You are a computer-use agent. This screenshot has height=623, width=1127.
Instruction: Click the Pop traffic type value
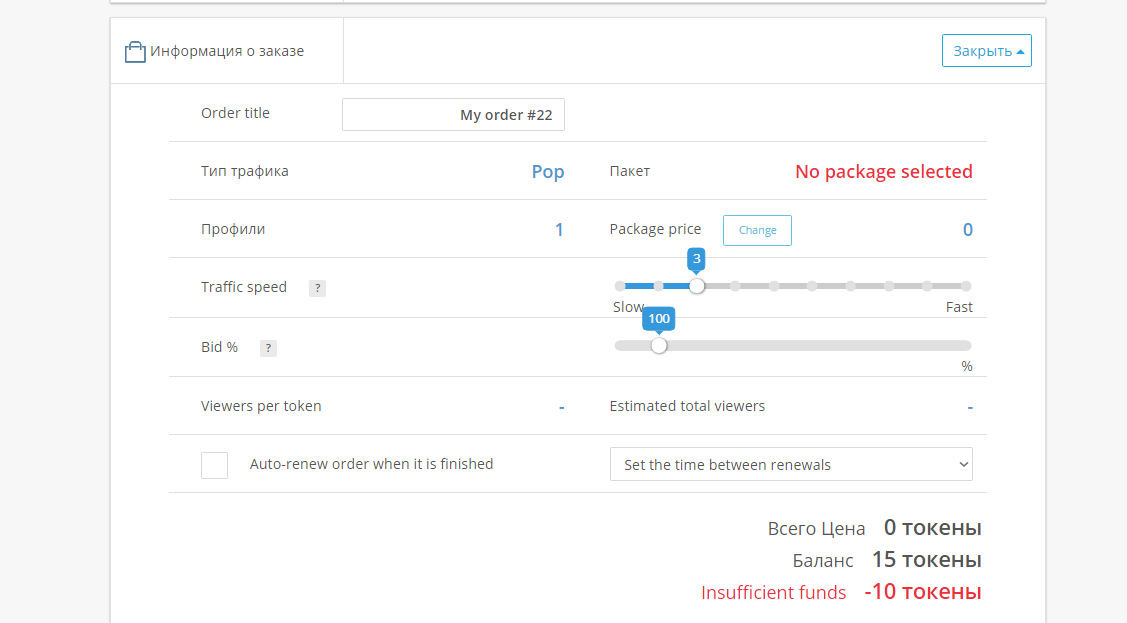pos(548,172)
